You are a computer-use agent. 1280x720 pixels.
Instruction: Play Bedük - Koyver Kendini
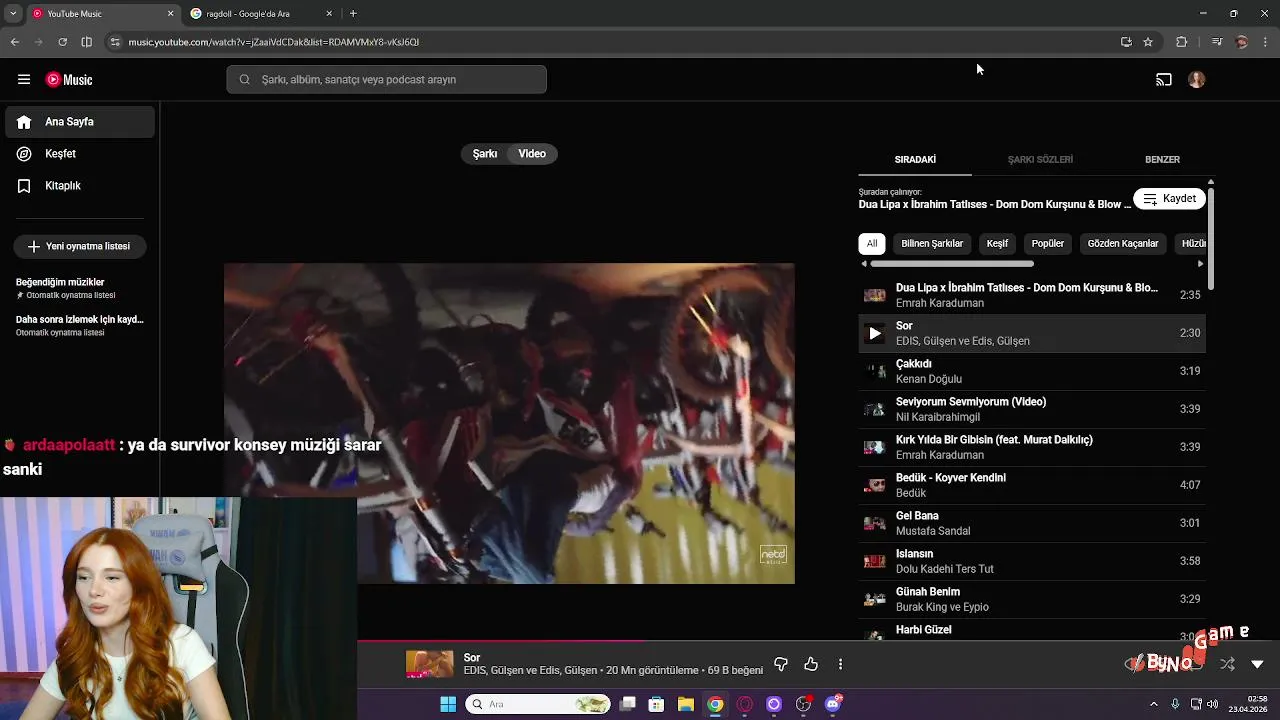tap(1032, 485)
